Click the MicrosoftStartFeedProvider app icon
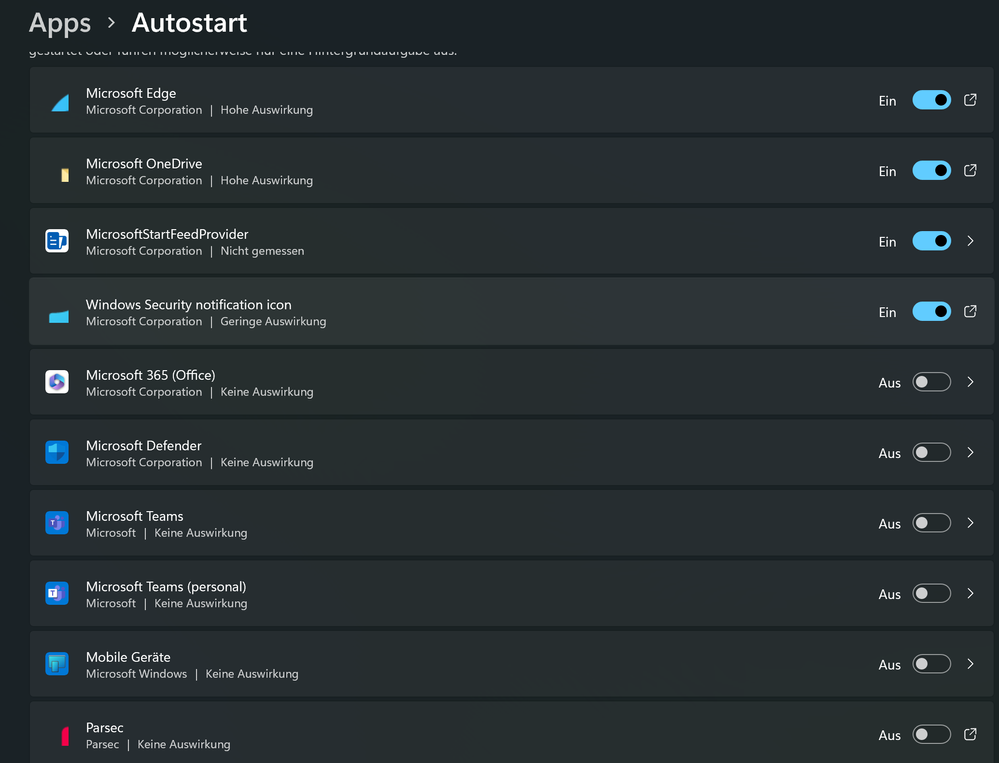Screen dimensions: 999x763 coord(57,241)
